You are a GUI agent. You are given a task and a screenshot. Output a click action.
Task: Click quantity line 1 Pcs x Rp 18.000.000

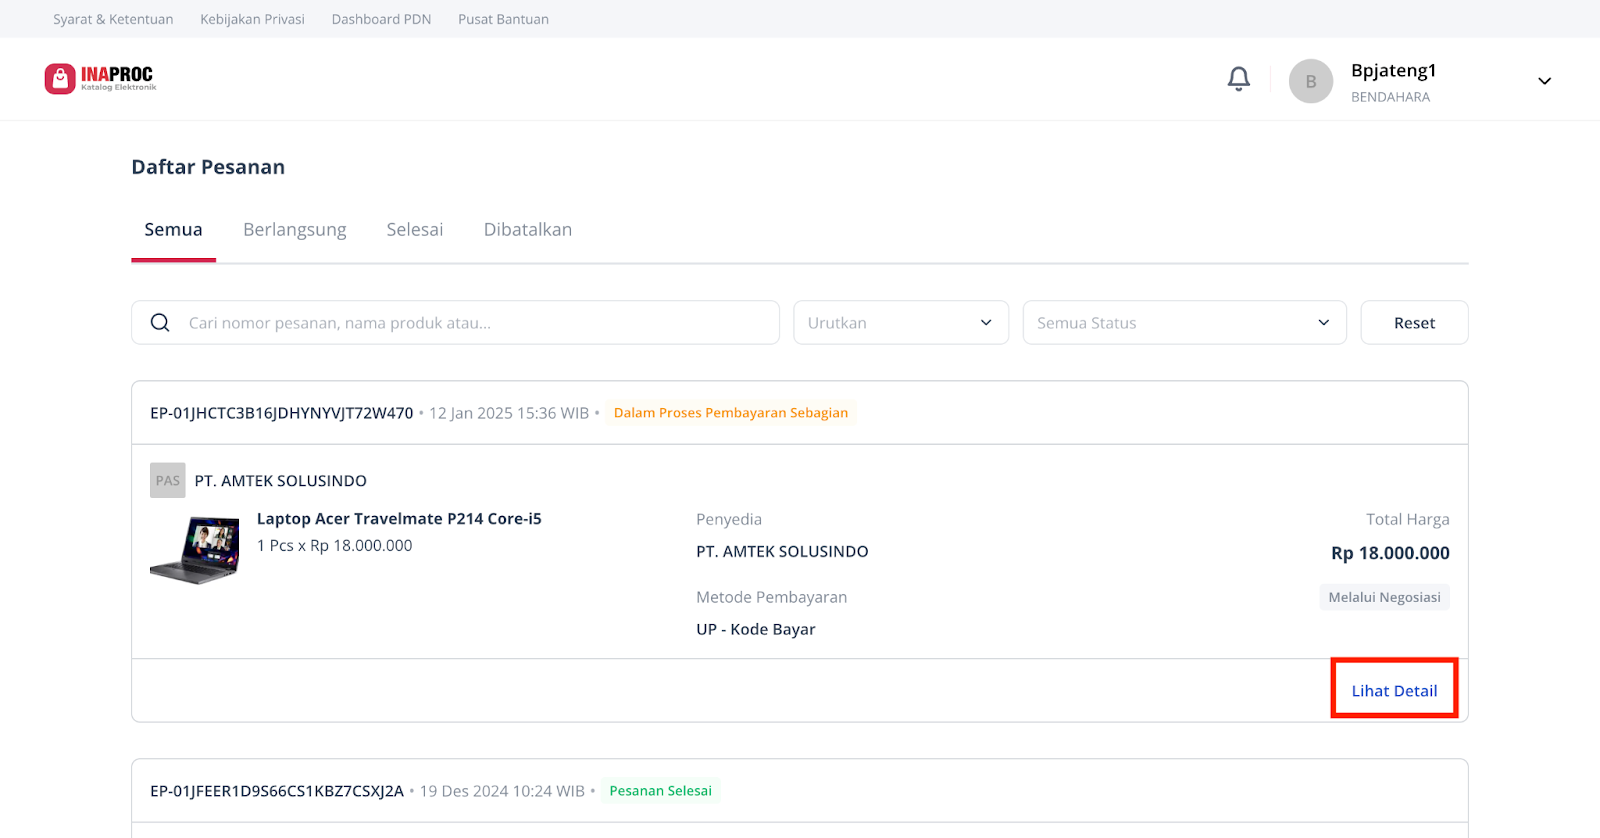pos(334,546)
